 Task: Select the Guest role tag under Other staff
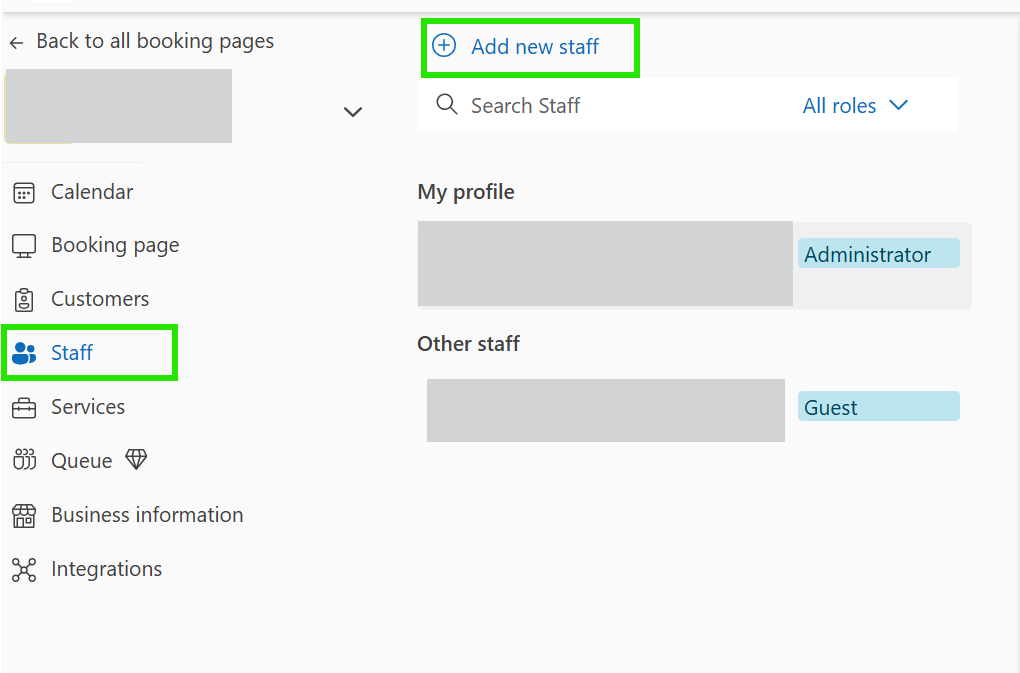coord(878,406)
